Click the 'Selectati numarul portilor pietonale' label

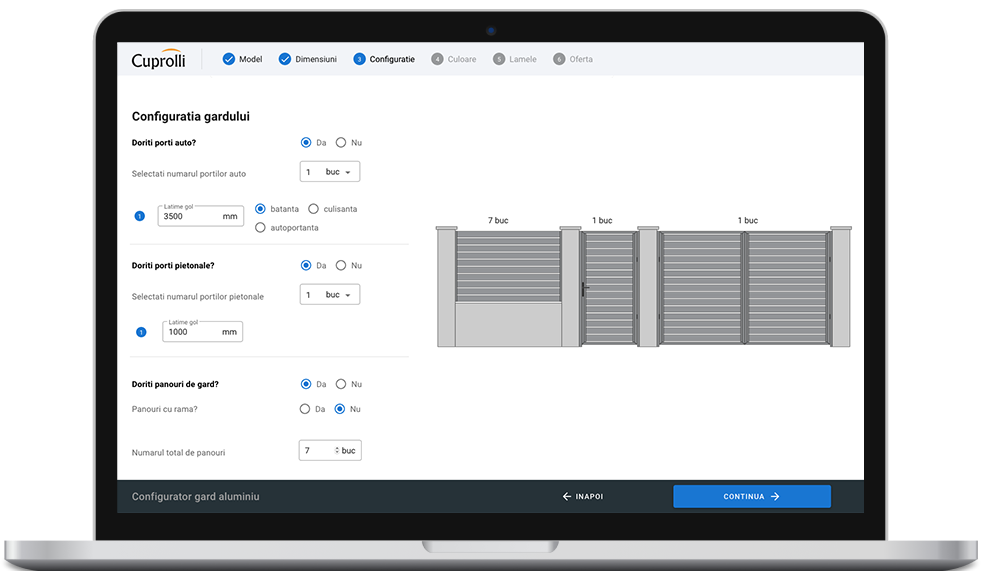pos(198,296)
